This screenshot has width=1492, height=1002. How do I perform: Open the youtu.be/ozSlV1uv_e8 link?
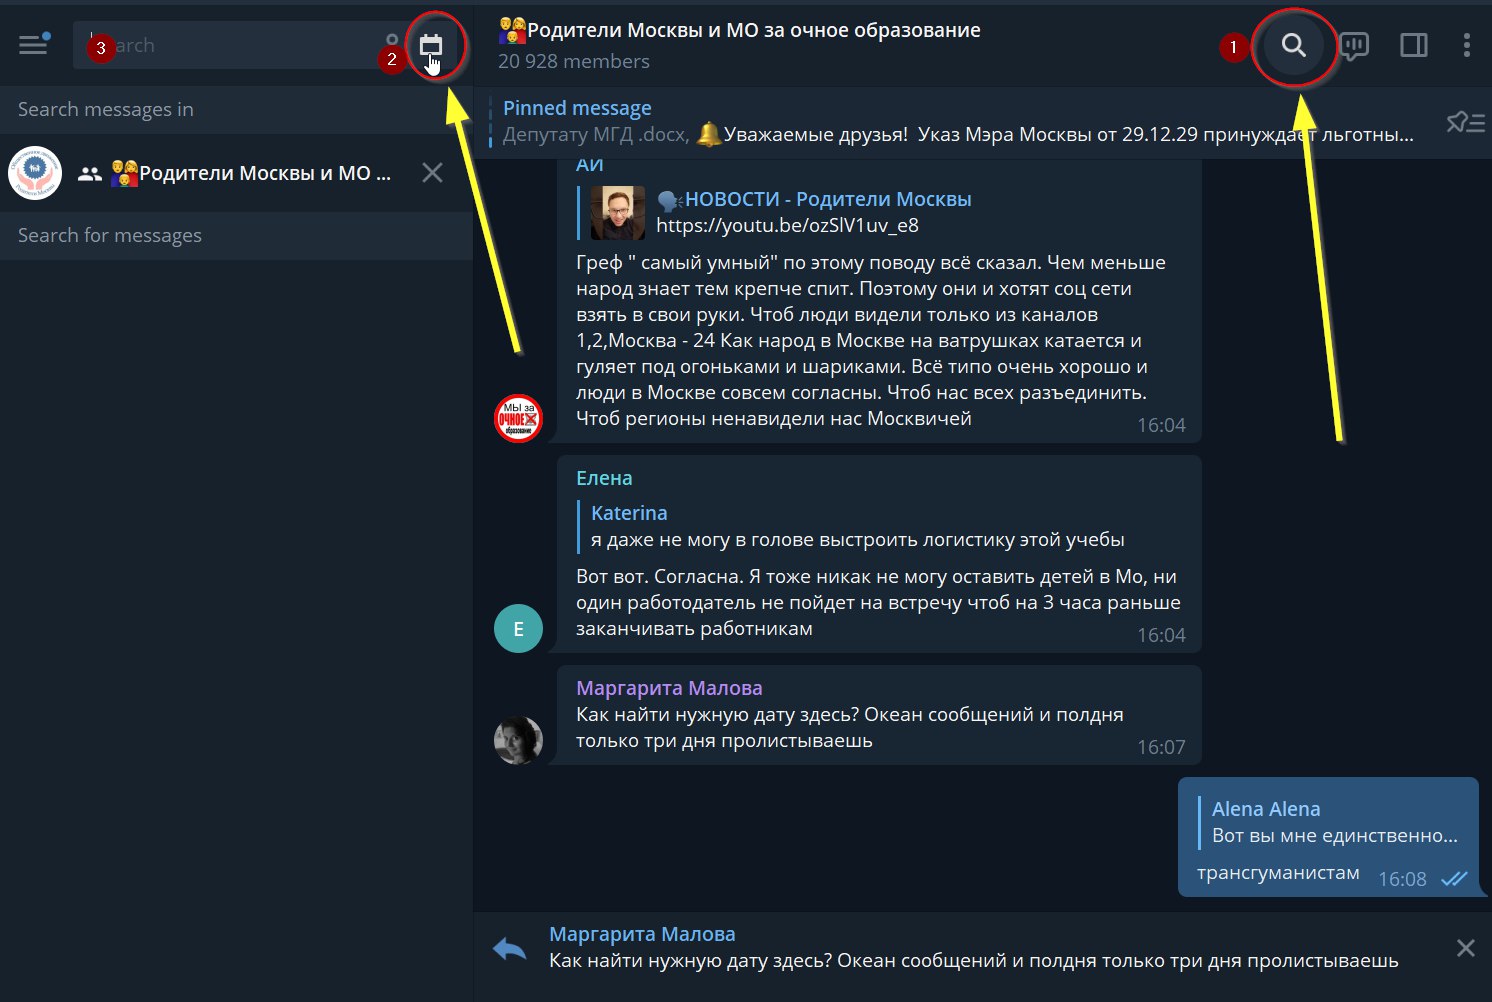(x=787, y=225)
